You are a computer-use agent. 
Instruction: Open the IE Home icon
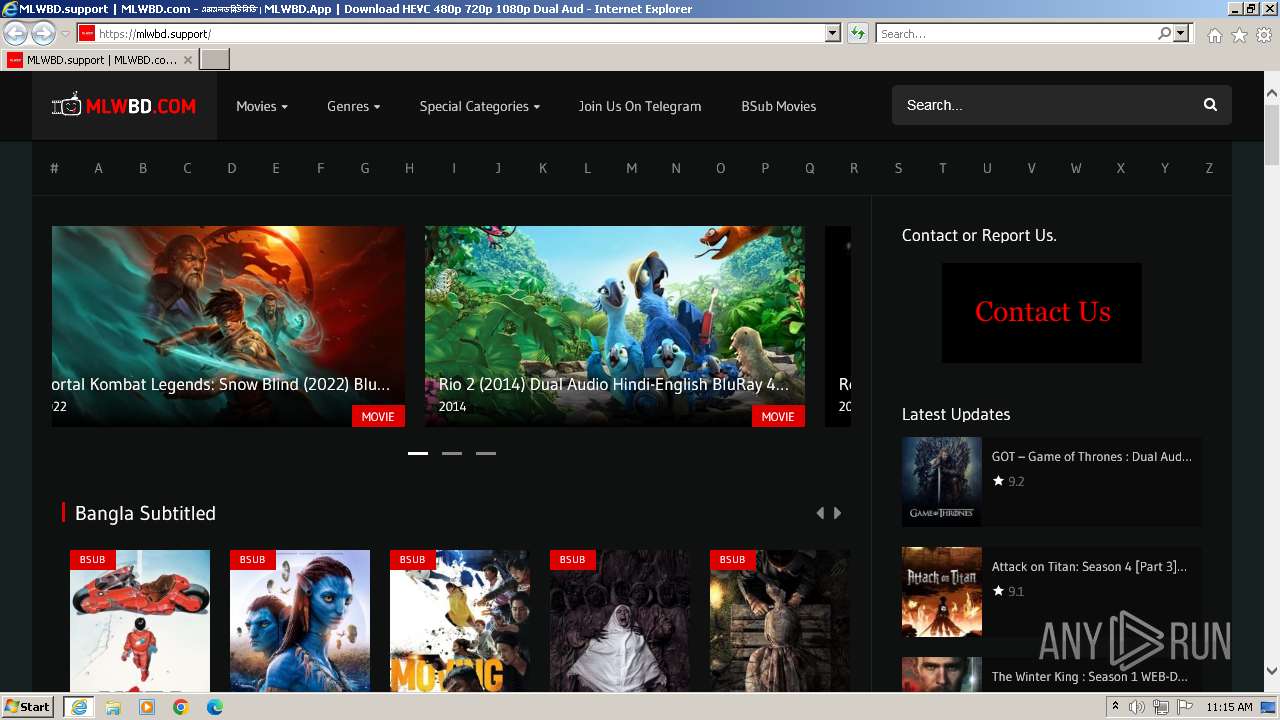pos(1214,35)
